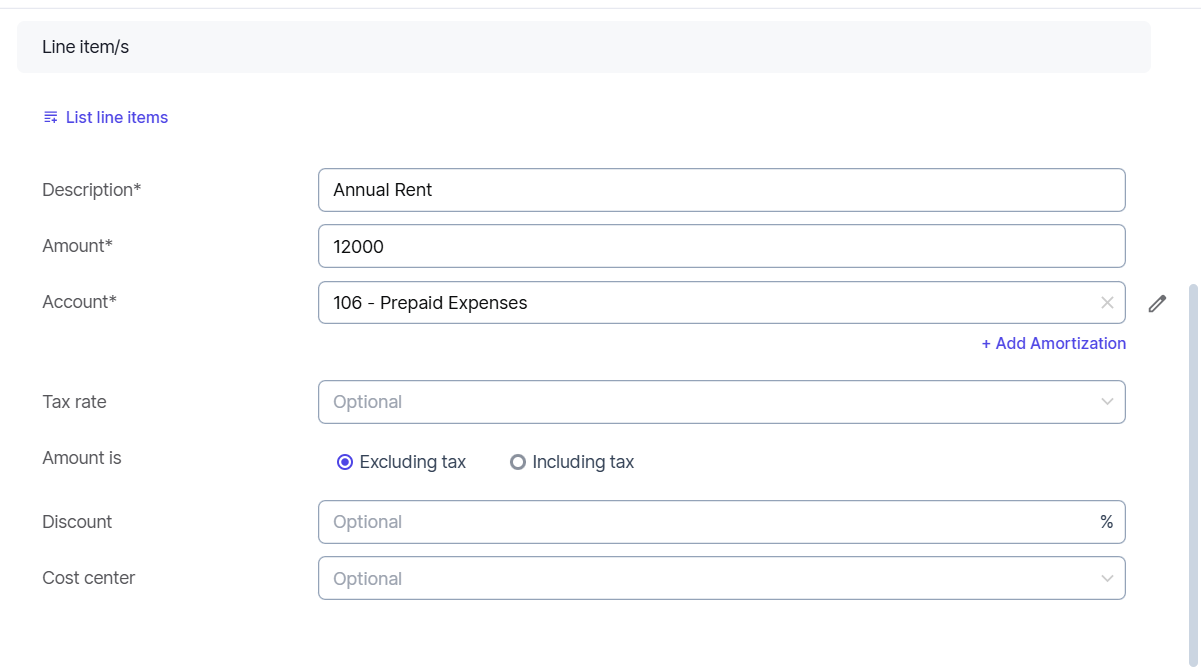Open the Account combo box showing Prepaid Expenses
Screen dimensions: 1201x668
point(700,303)
